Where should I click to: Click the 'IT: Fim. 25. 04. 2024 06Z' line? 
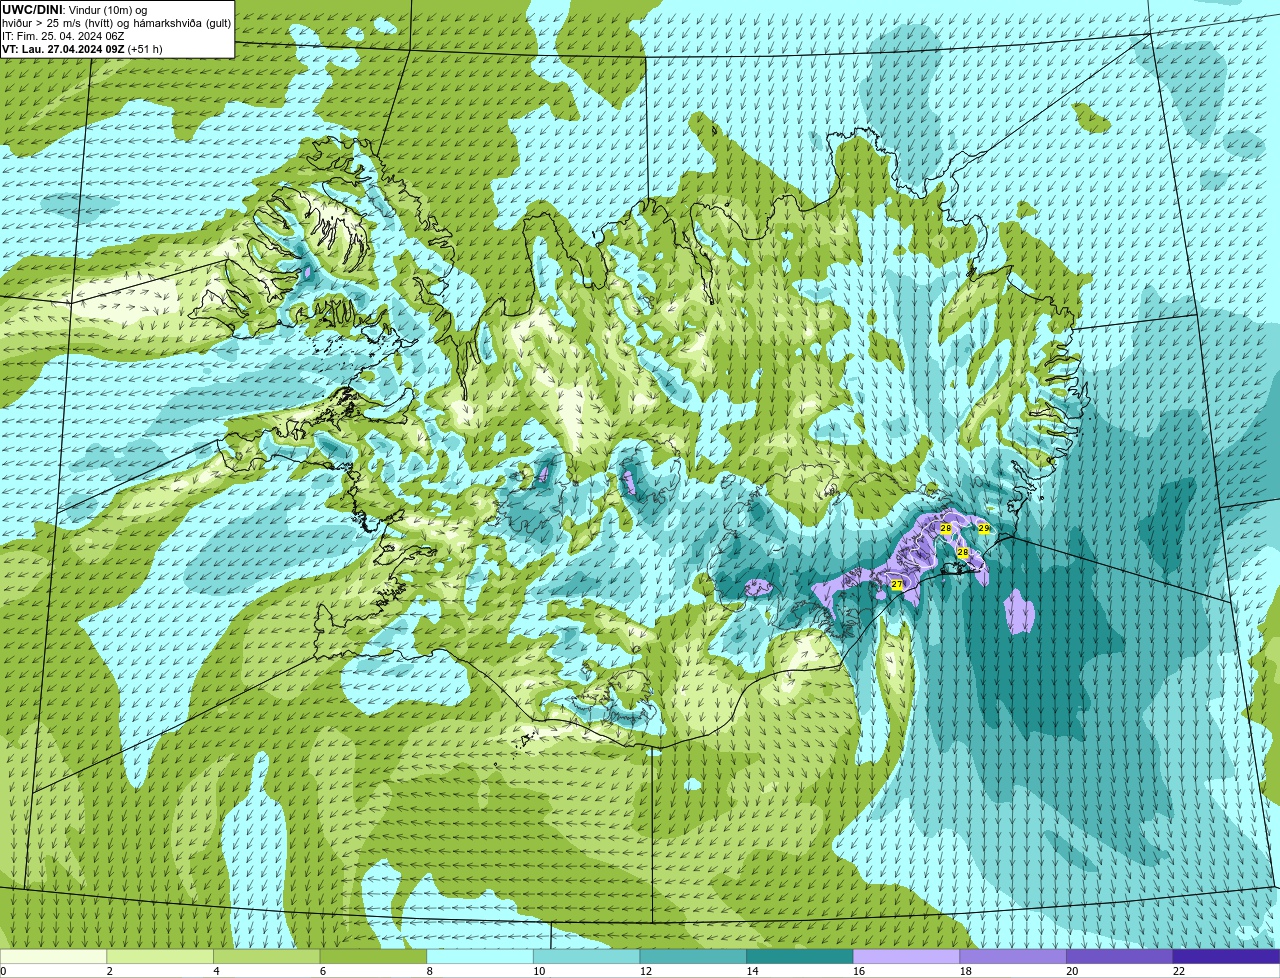[x=63, y=36]
